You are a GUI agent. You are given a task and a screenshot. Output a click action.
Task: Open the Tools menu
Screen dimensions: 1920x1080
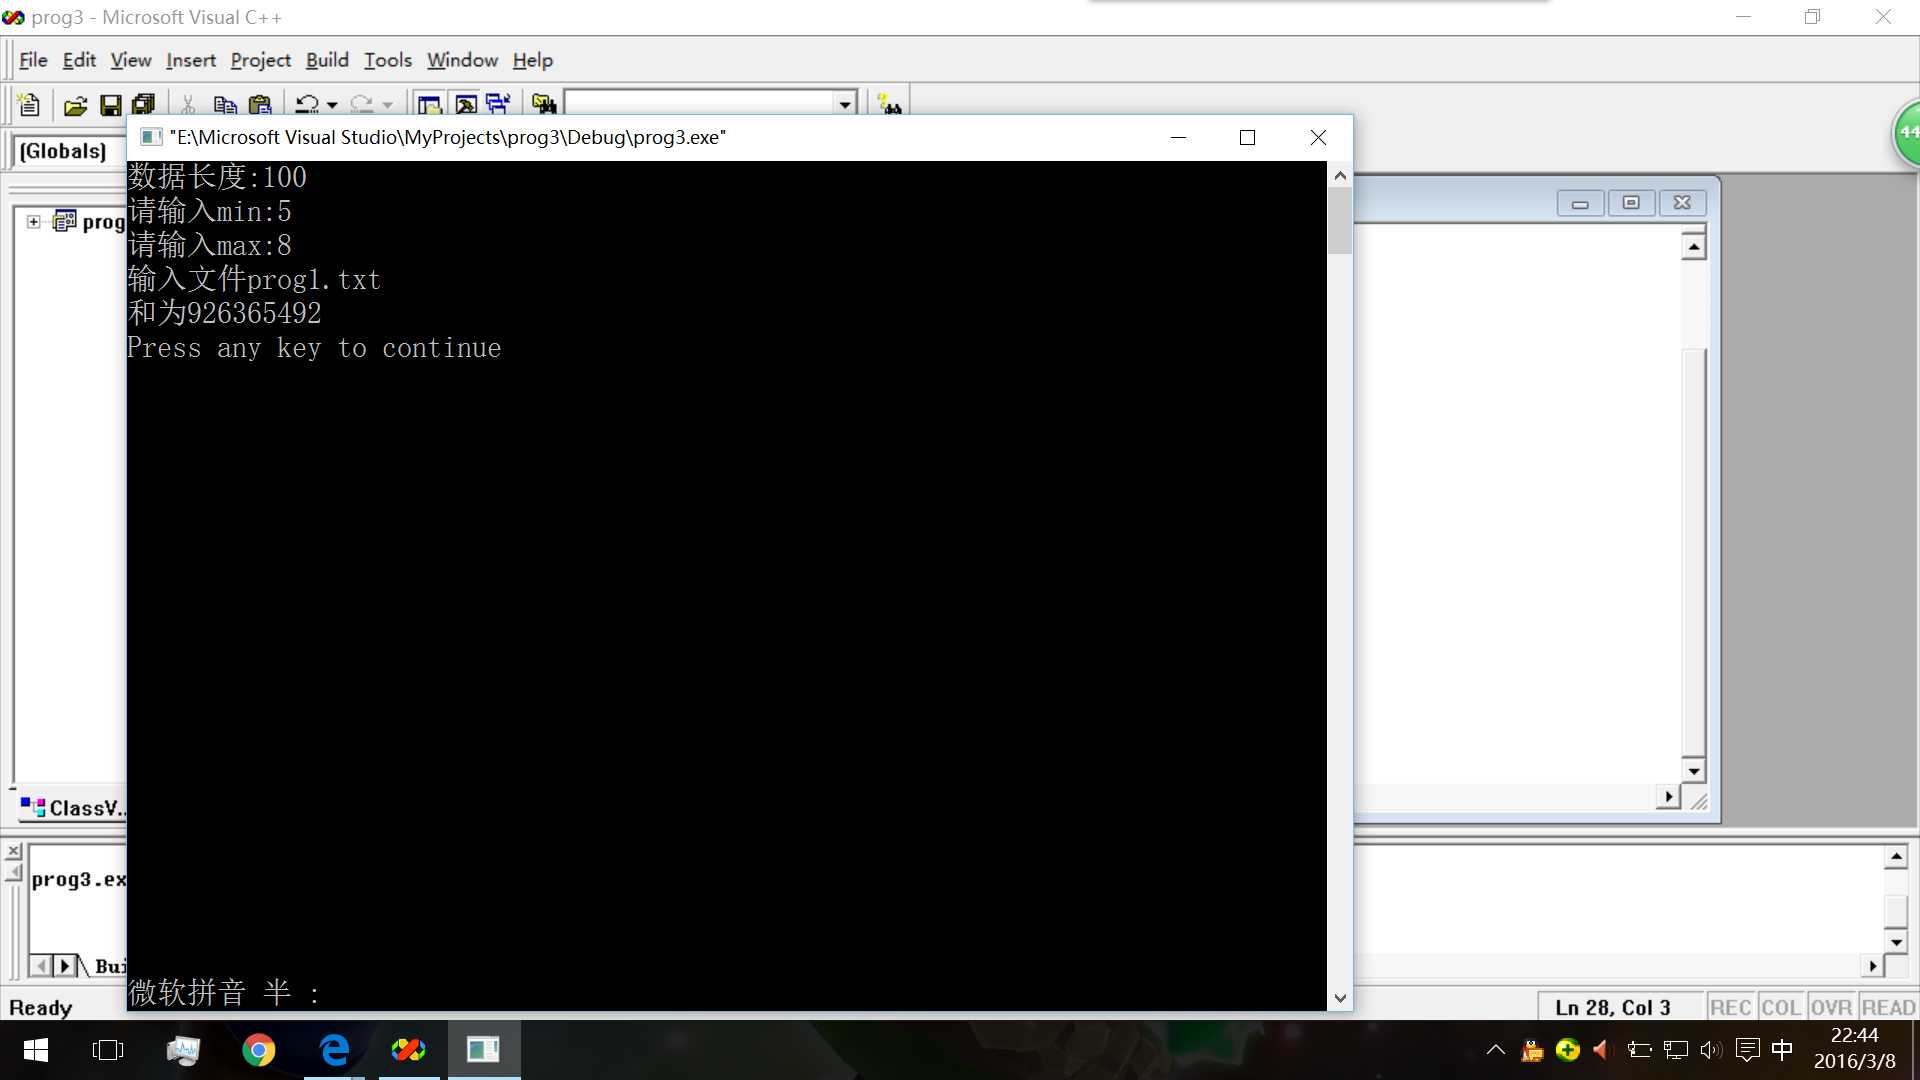click(x=388, y=60)
